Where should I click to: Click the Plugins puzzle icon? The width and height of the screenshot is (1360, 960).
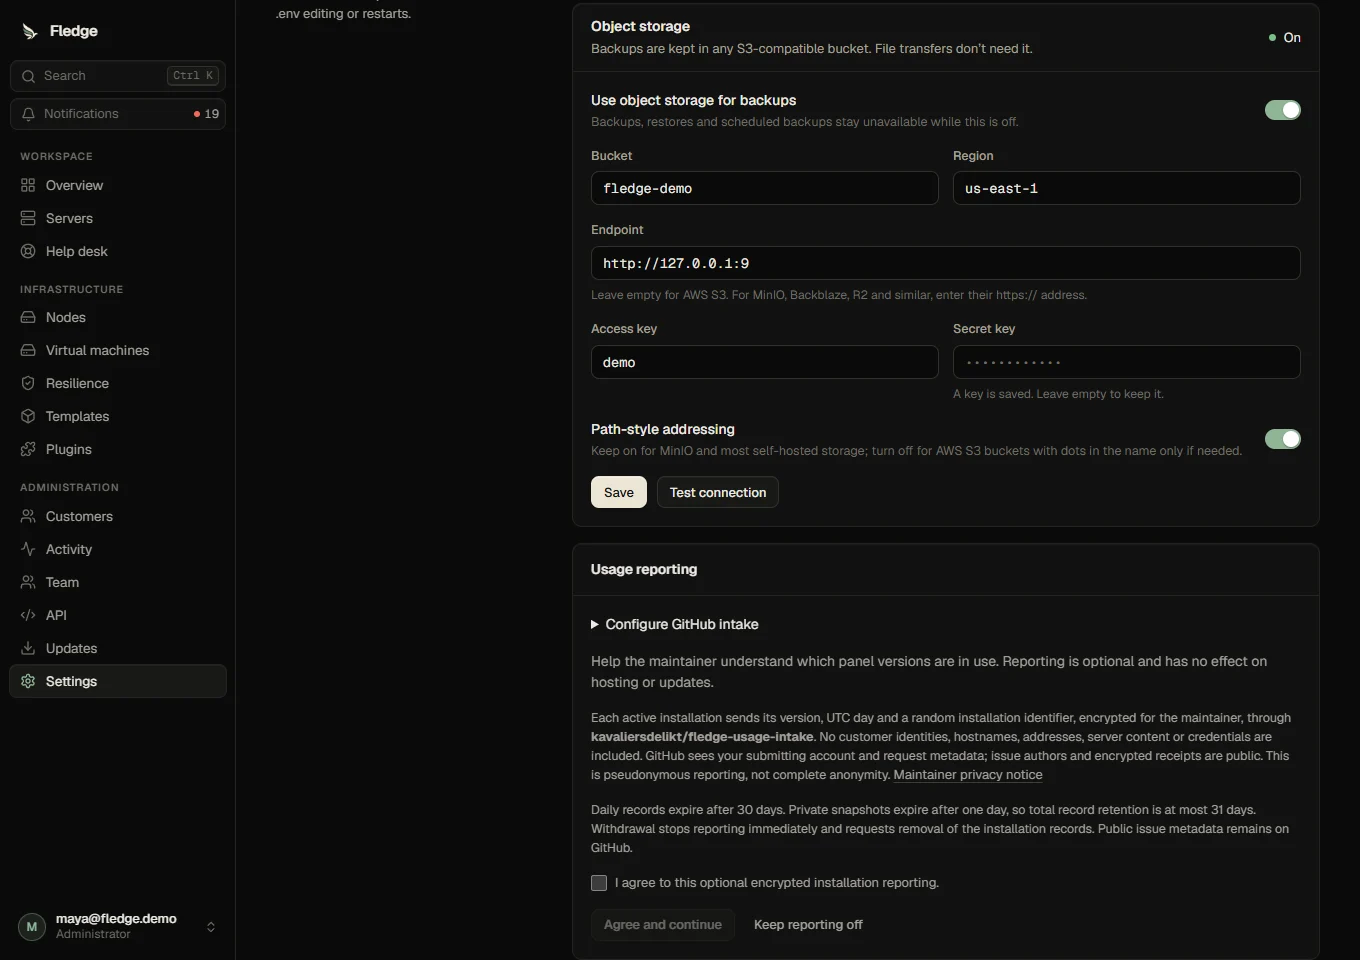[28, 449]
